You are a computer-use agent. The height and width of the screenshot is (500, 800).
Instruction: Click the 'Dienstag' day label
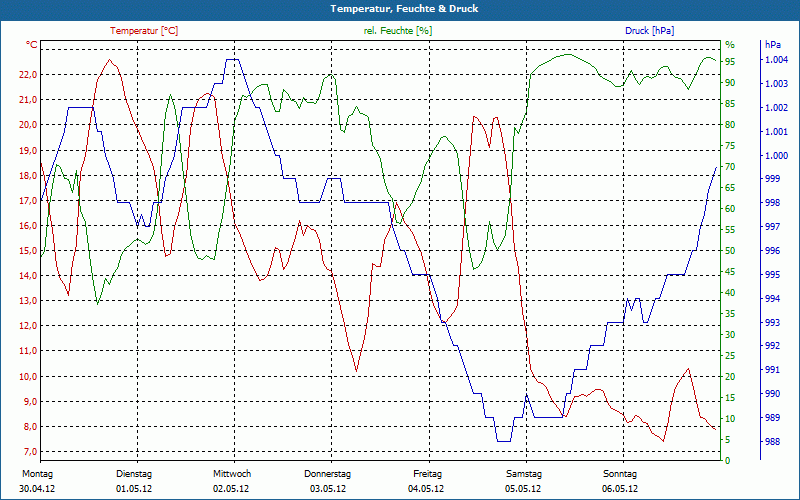[x=134, y=474]
